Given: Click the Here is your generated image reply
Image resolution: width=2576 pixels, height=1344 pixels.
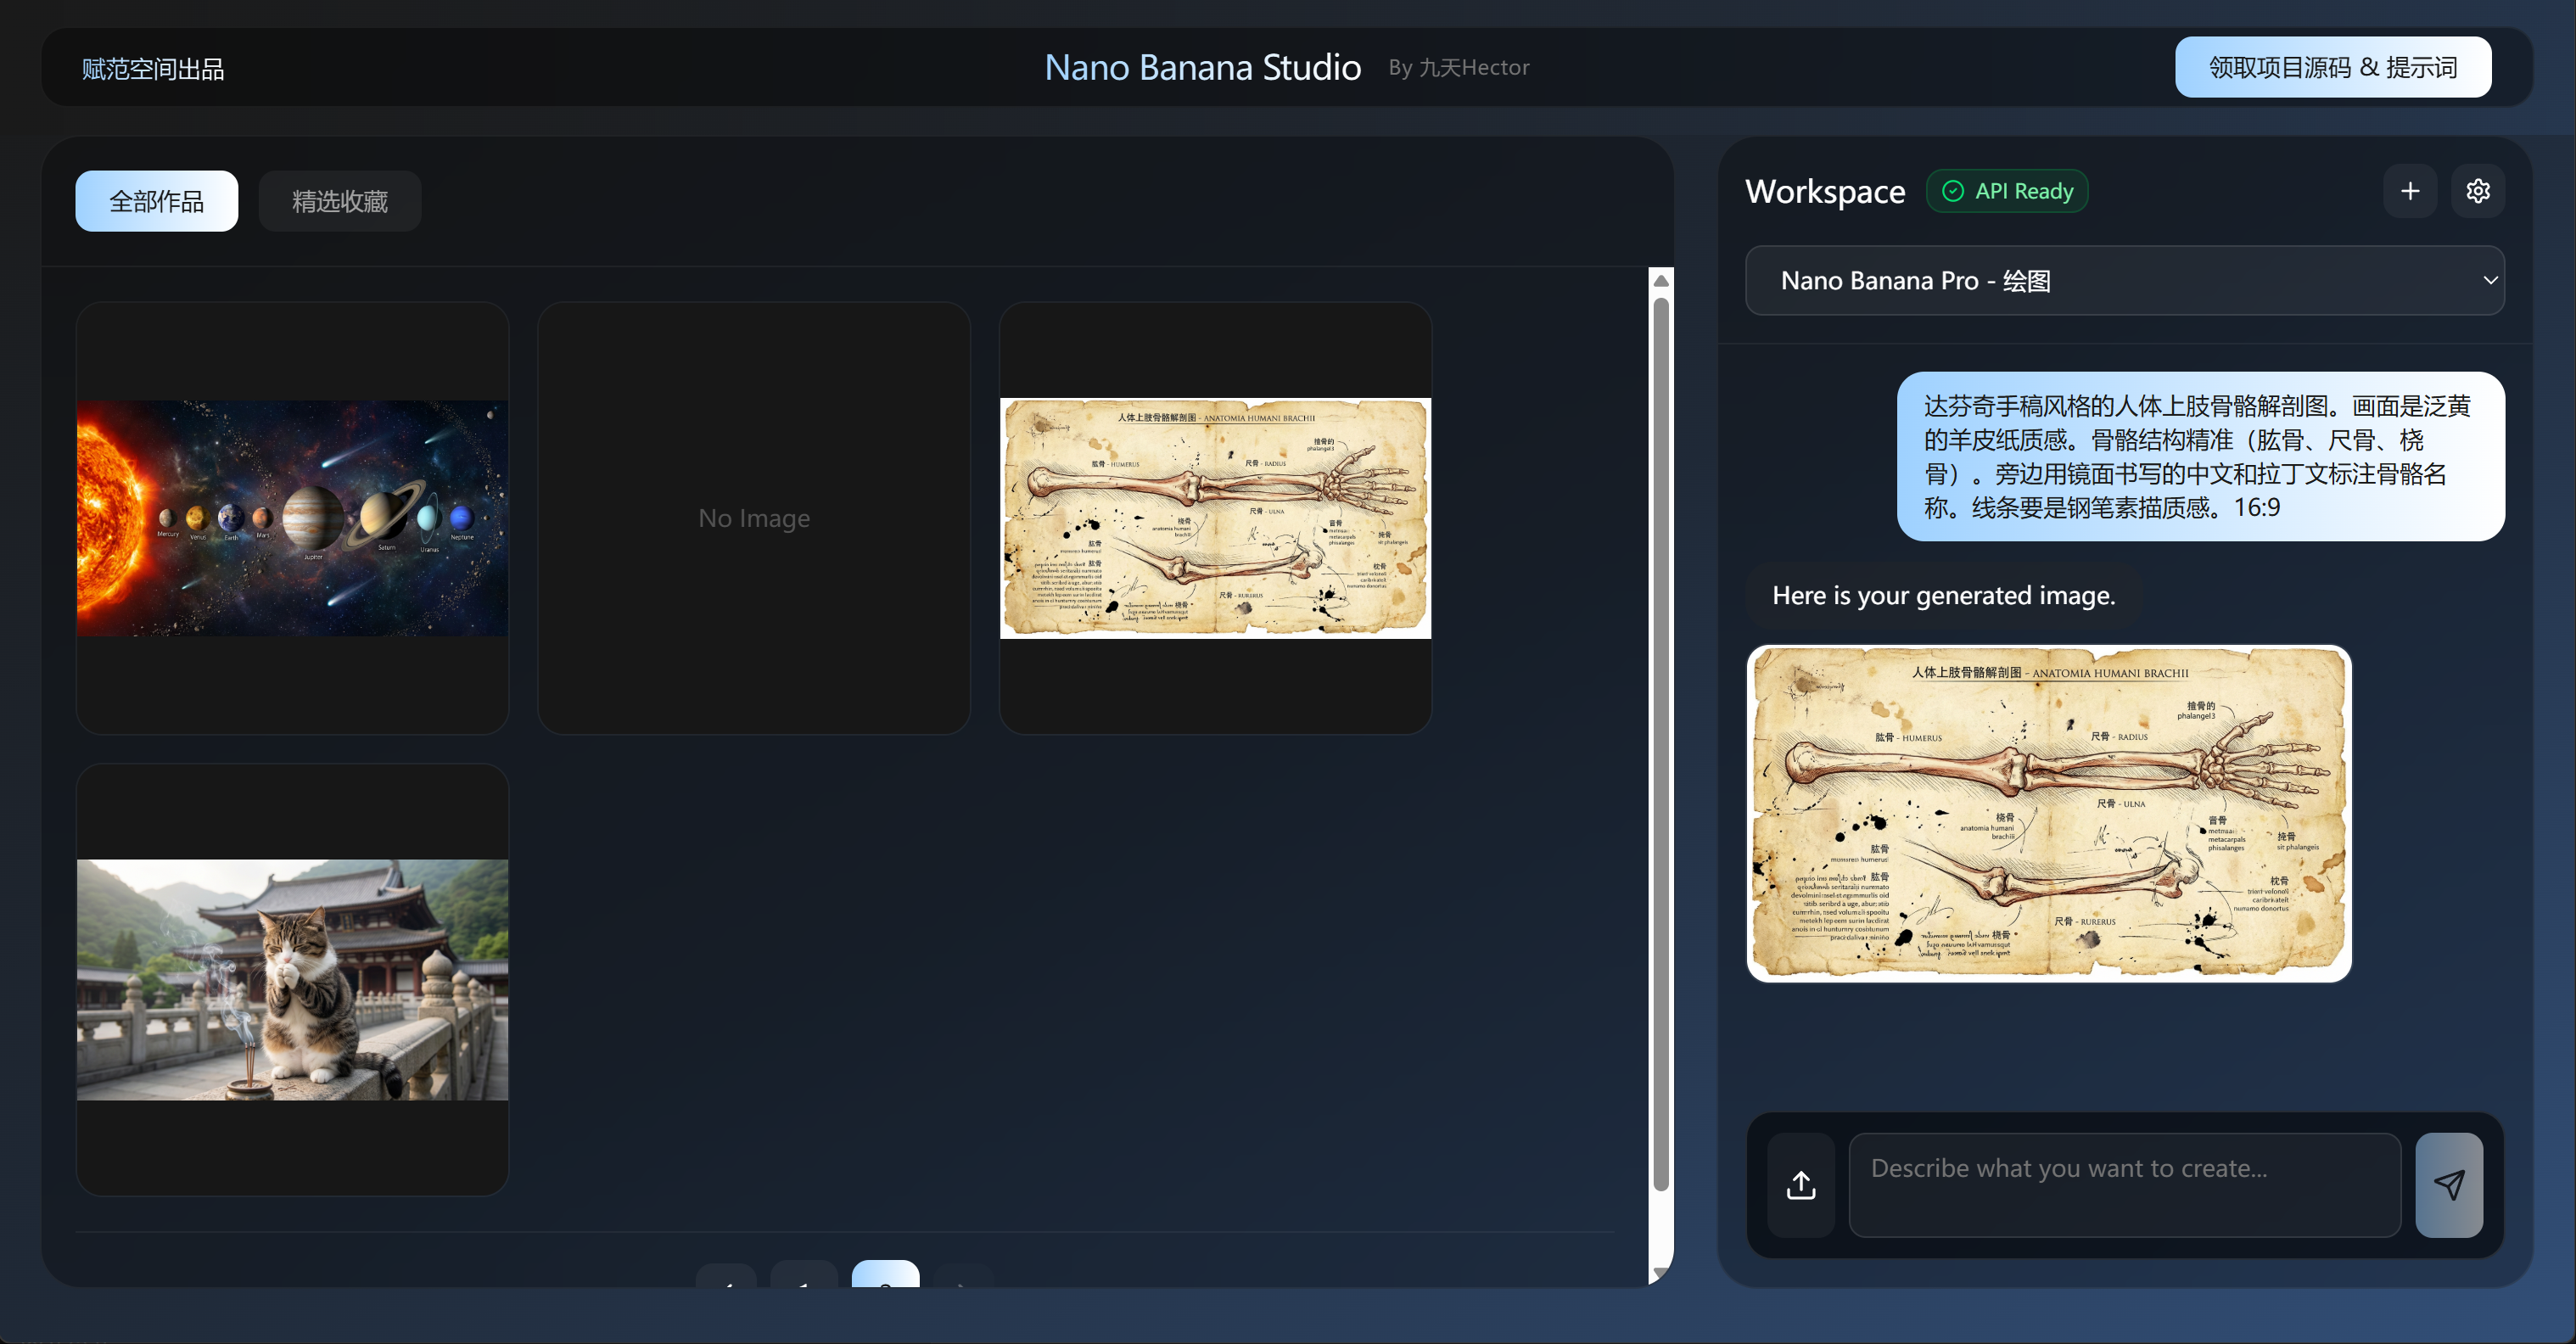Looking at the screenshot, I should [x=1943, y=595].
